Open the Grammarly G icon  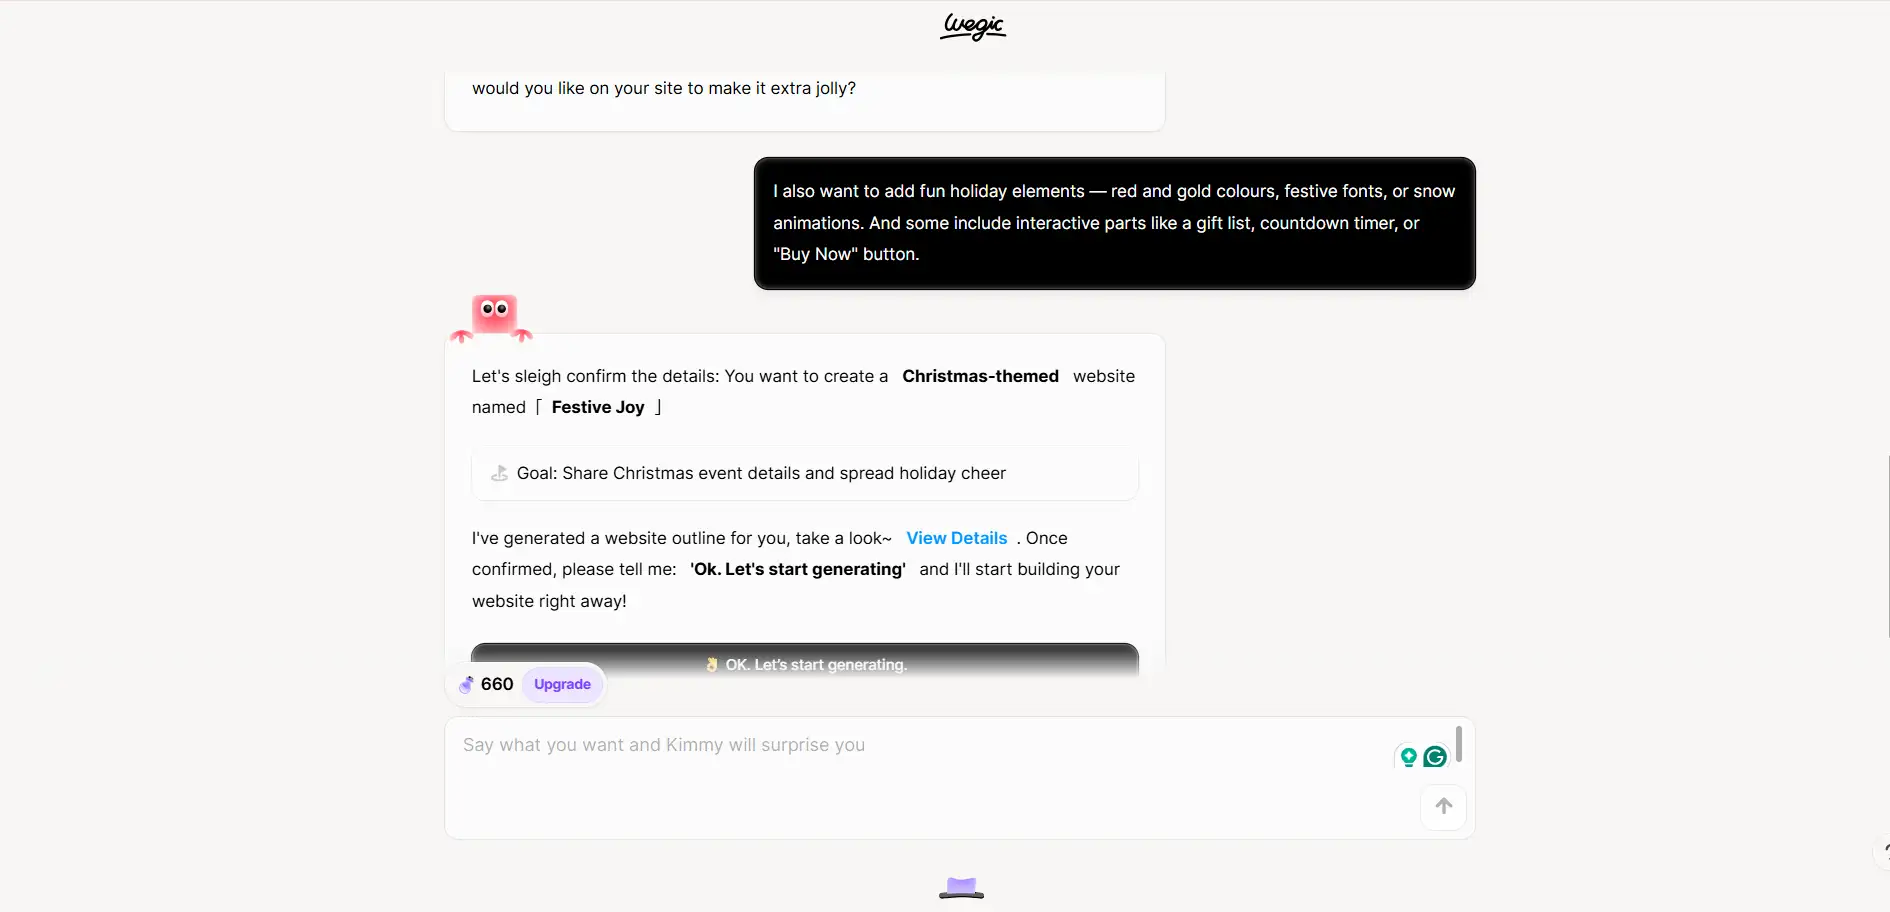(x=1435, y=757)
